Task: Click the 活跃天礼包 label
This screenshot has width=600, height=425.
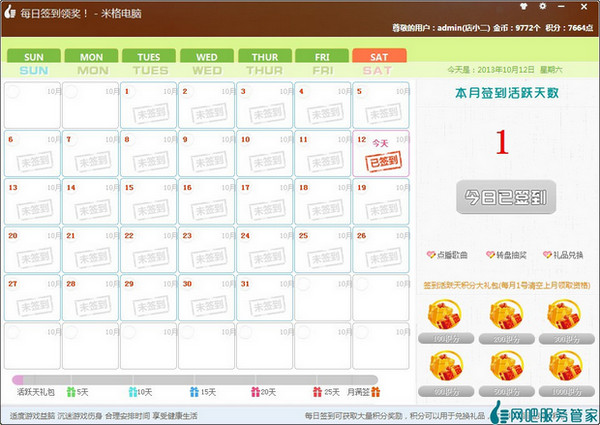Action: click(36, 392)
